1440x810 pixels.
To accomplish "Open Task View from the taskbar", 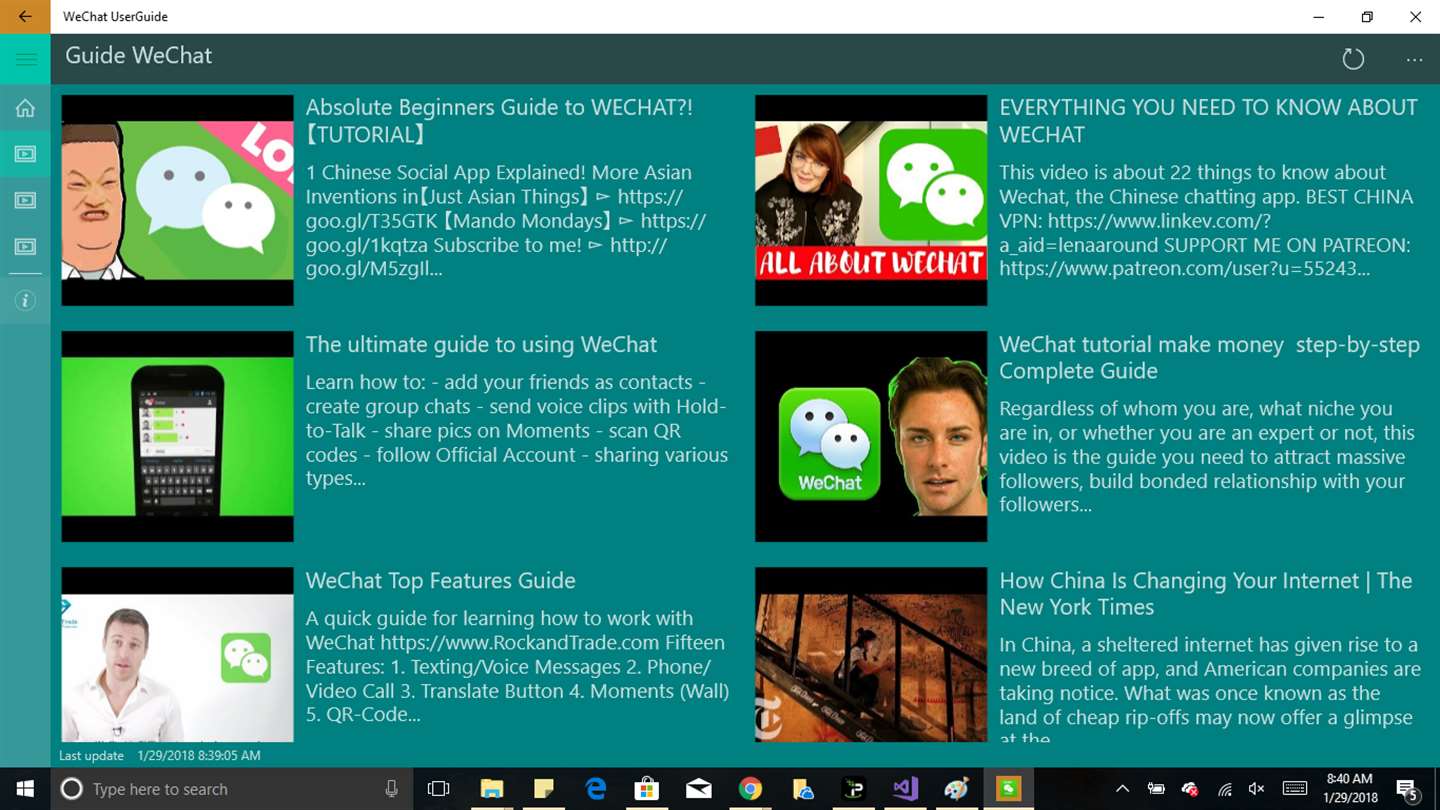I will pyautogui.click(x=438, y=789).
